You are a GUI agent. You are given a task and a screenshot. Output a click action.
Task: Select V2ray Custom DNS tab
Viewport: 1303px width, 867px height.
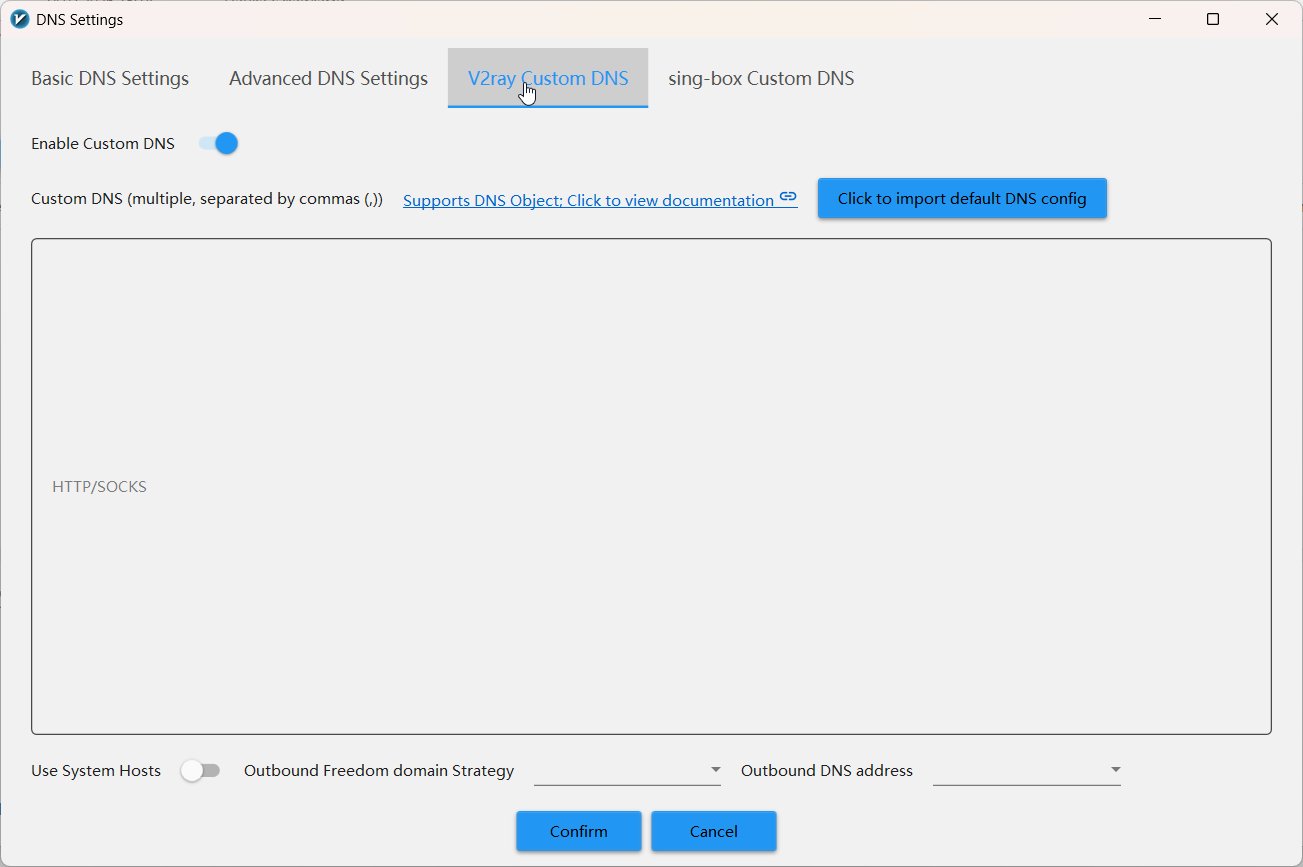click(548, 78)
